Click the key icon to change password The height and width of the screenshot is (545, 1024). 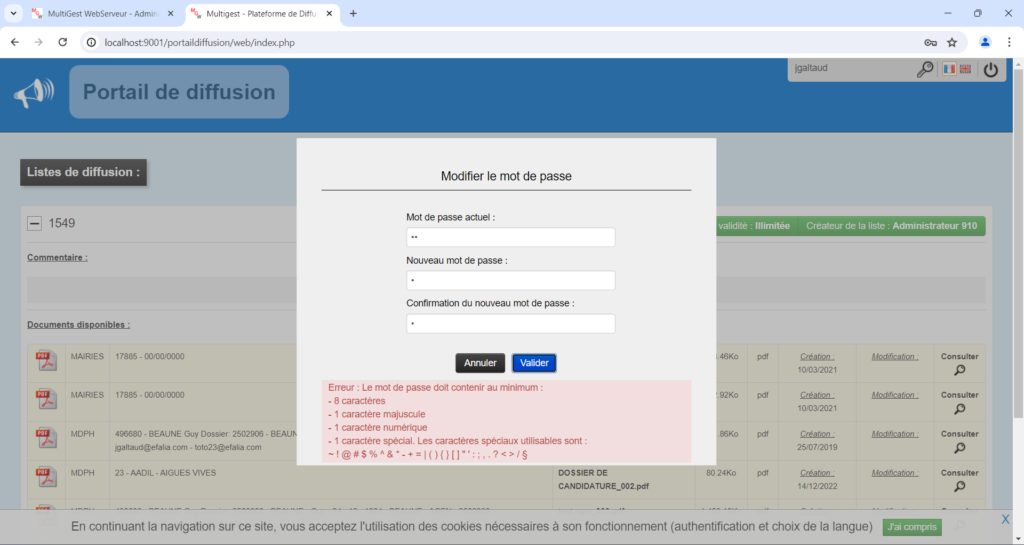tap(925, 70)
